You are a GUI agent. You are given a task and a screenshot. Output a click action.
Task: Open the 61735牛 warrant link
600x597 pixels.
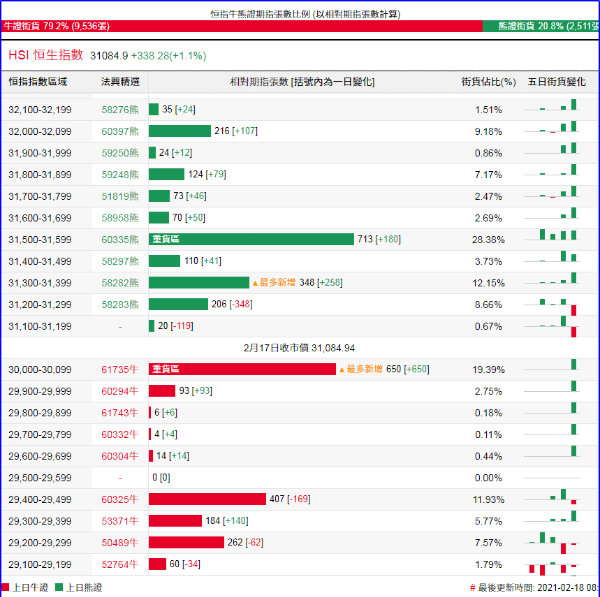point(119,370)
